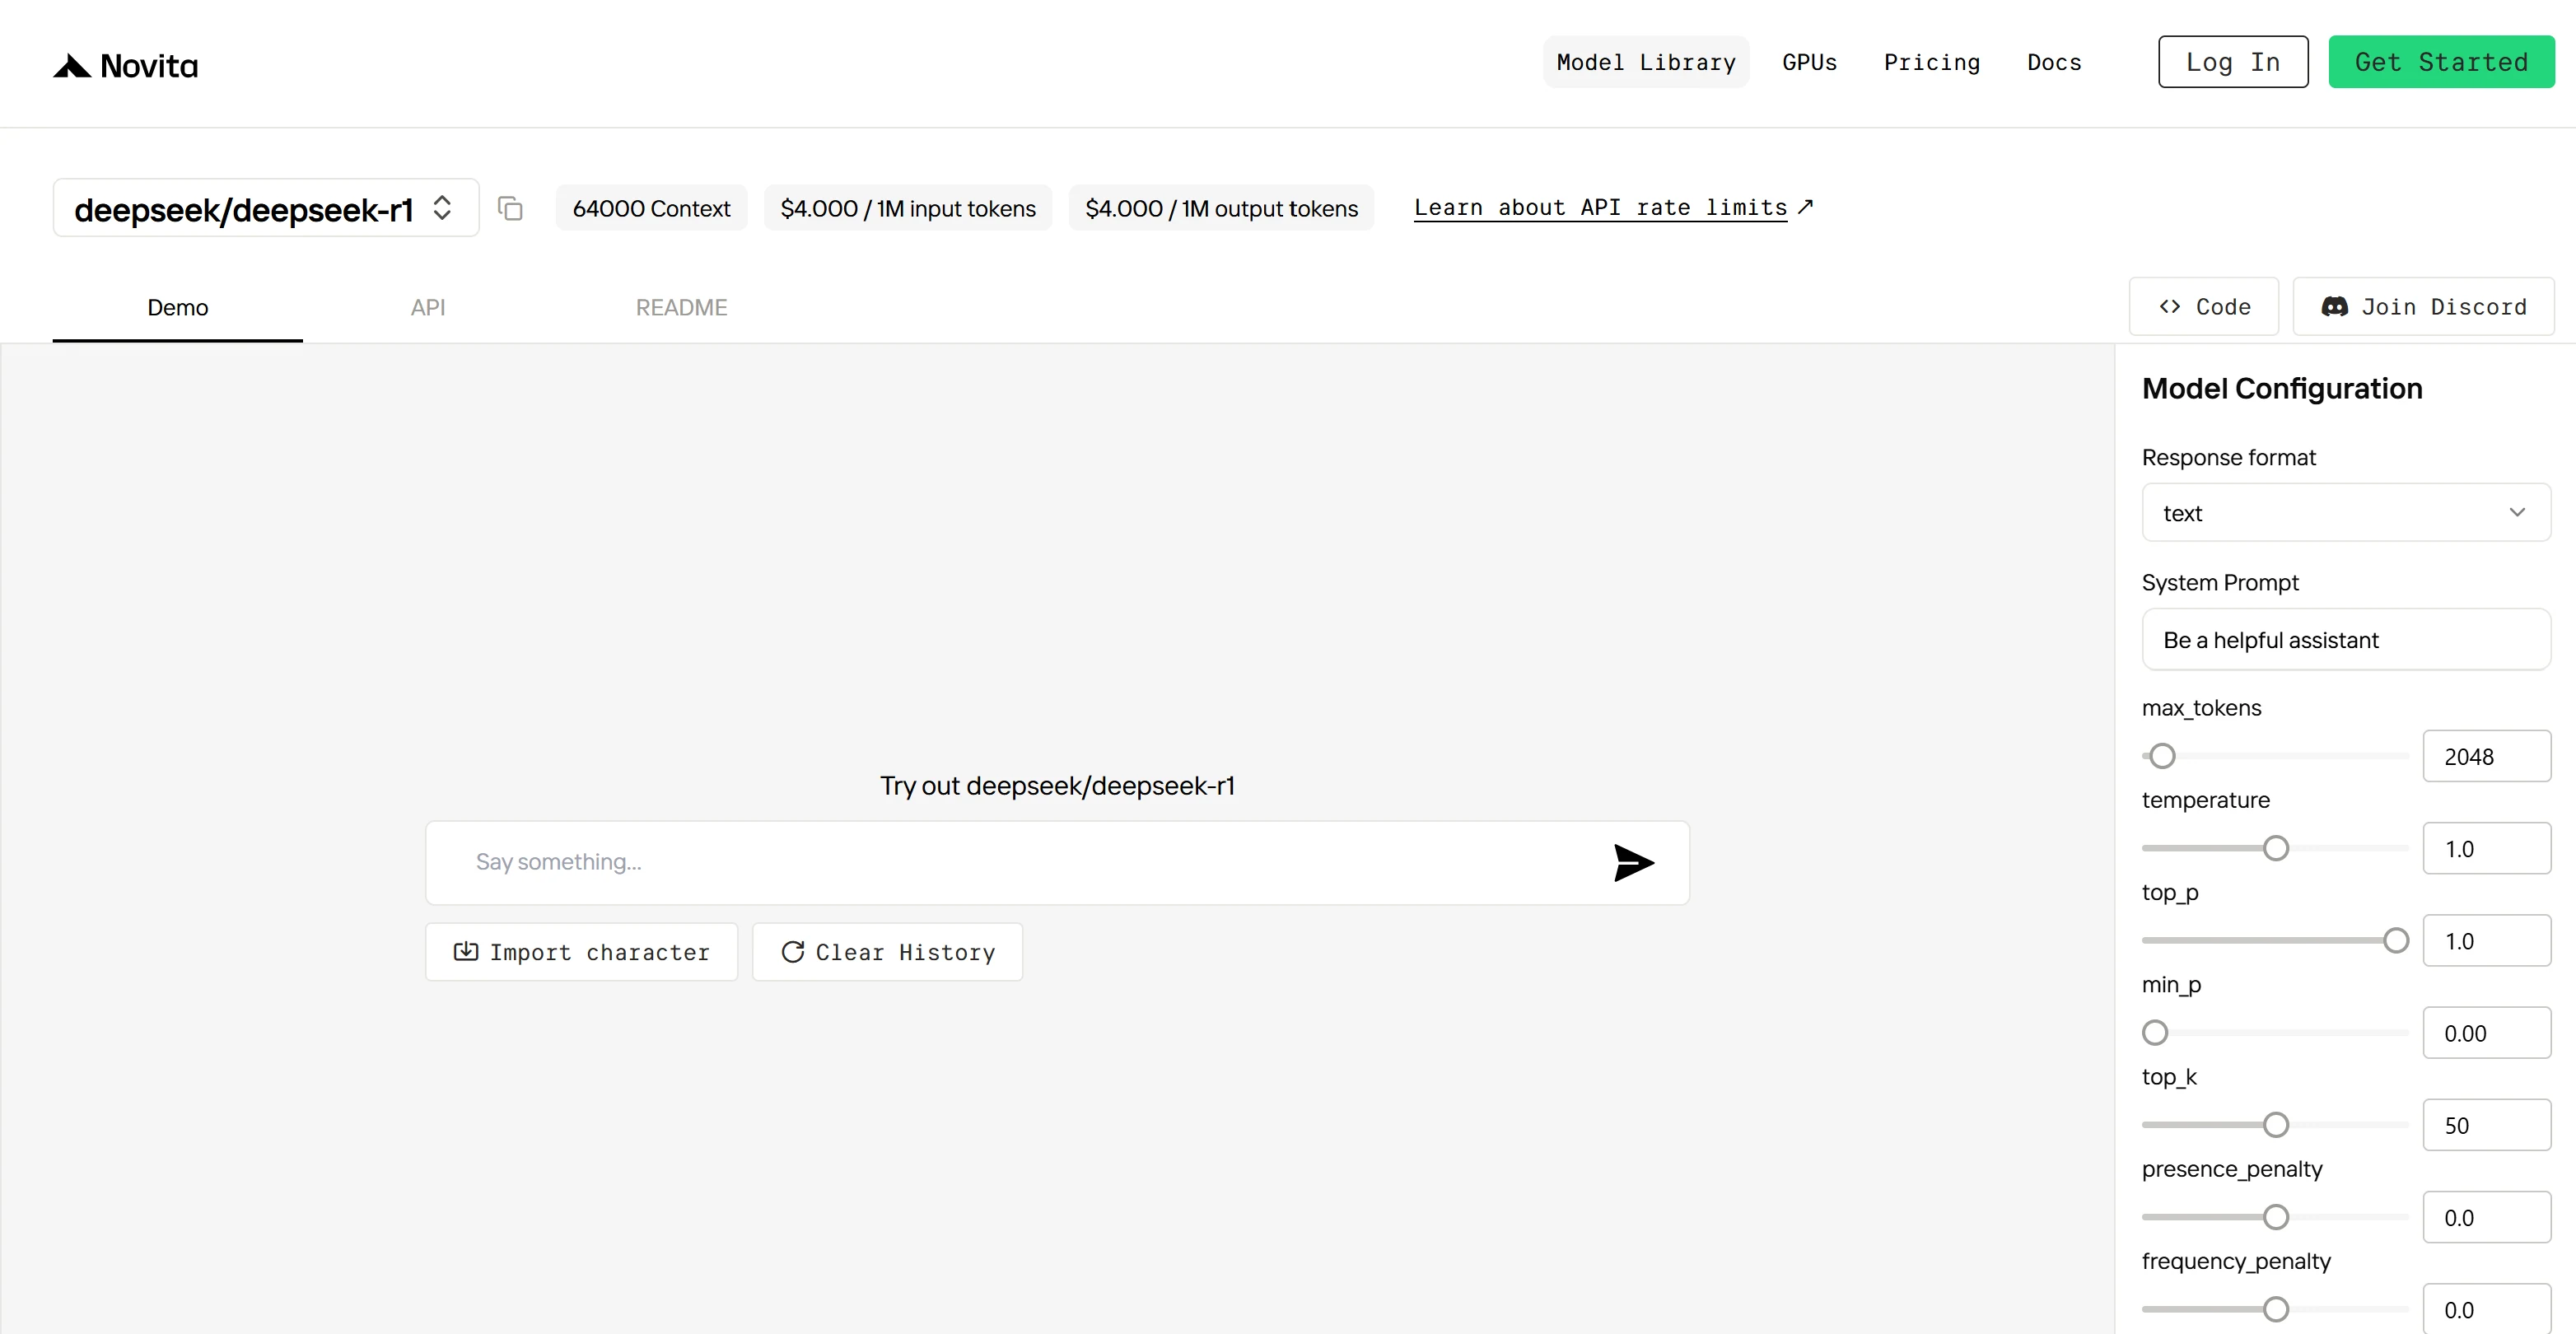This screenshot has height=1334, width=2576.
Task: Open Model Library in the navigation
Action: (1646, 62)
